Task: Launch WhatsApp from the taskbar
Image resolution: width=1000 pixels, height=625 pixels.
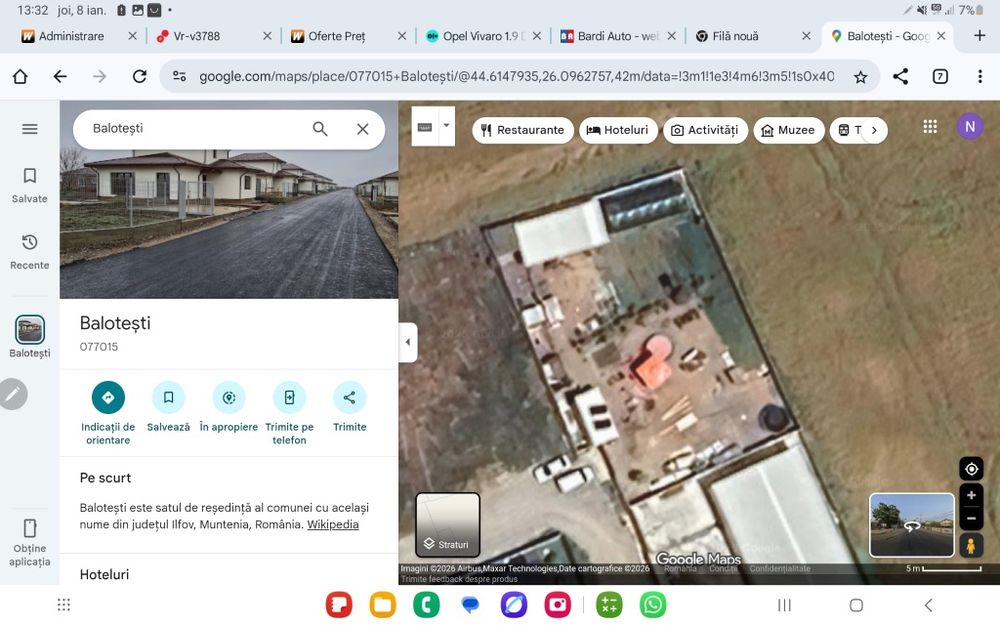Action: [x=653, y=605]
